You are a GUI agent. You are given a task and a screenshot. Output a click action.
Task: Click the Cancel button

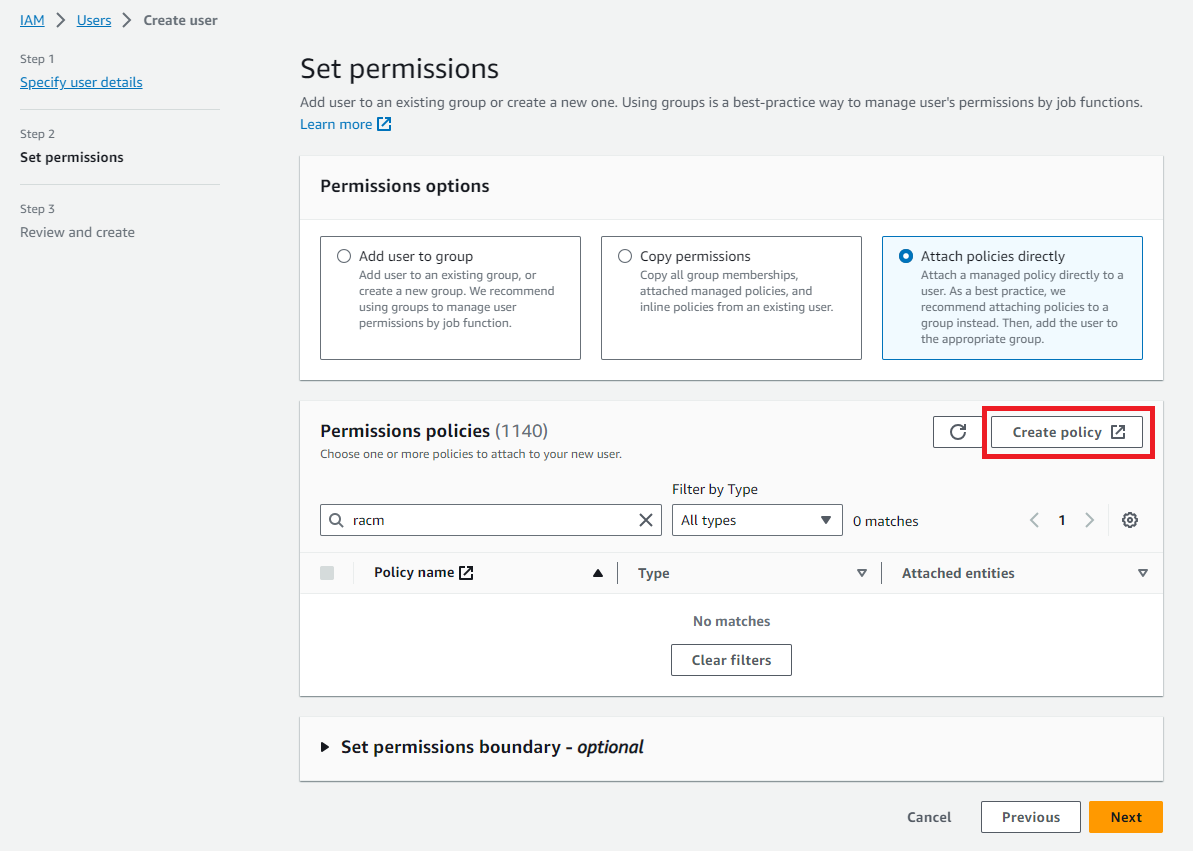pos(929,817)
